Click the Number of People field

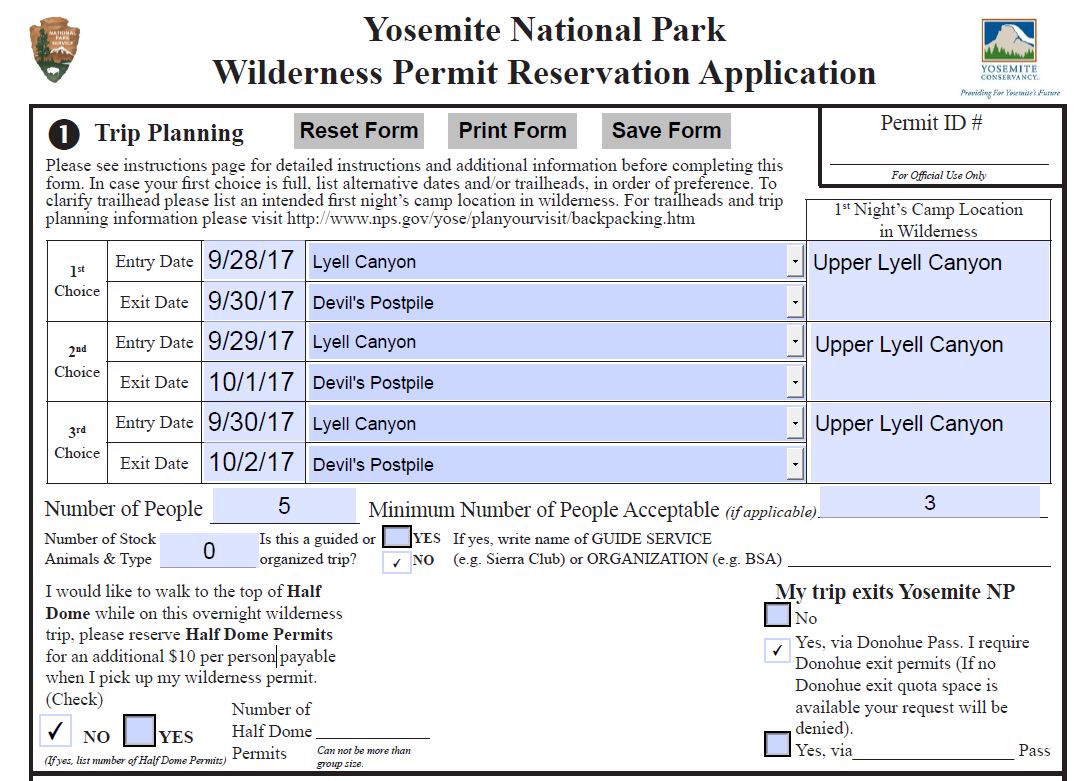[284, 505]
